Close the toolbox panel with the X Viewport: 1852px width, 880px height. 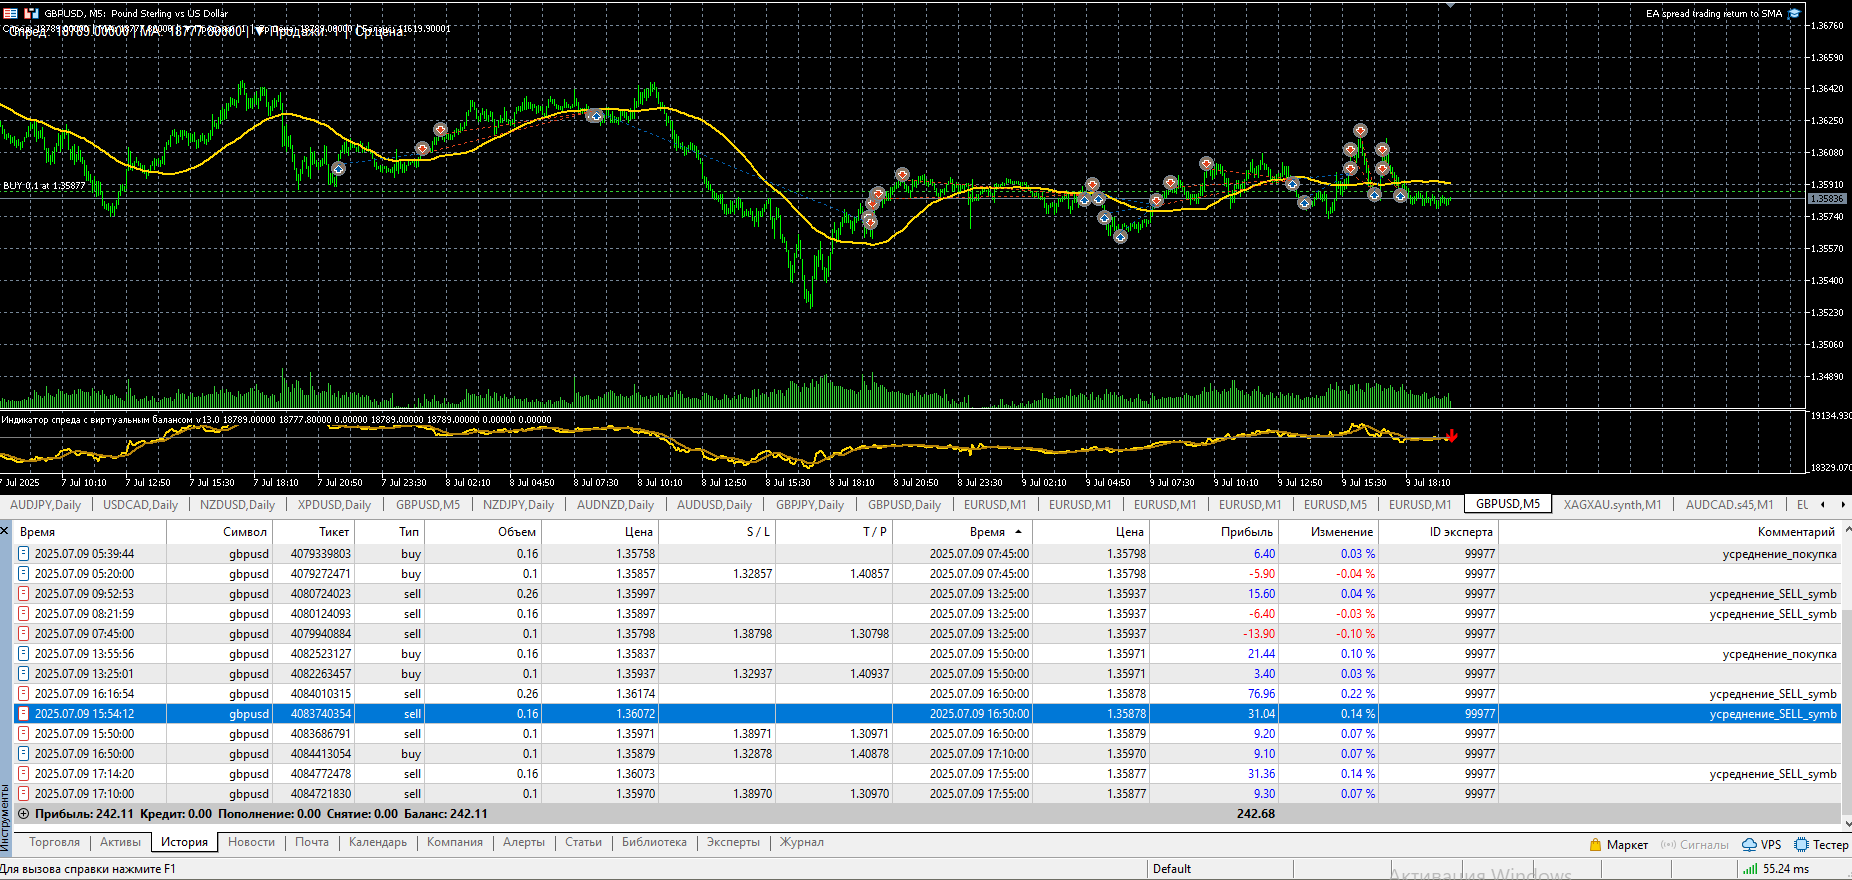point(5,530)
